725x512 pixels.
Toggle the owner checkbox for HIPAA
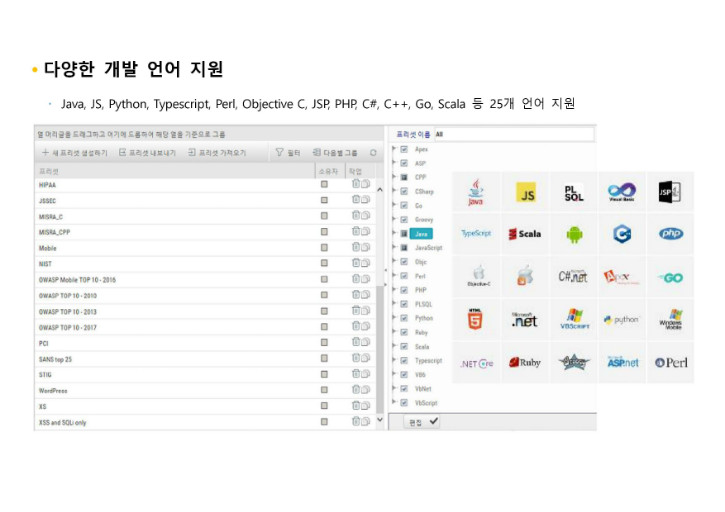(x=324, y=184)
